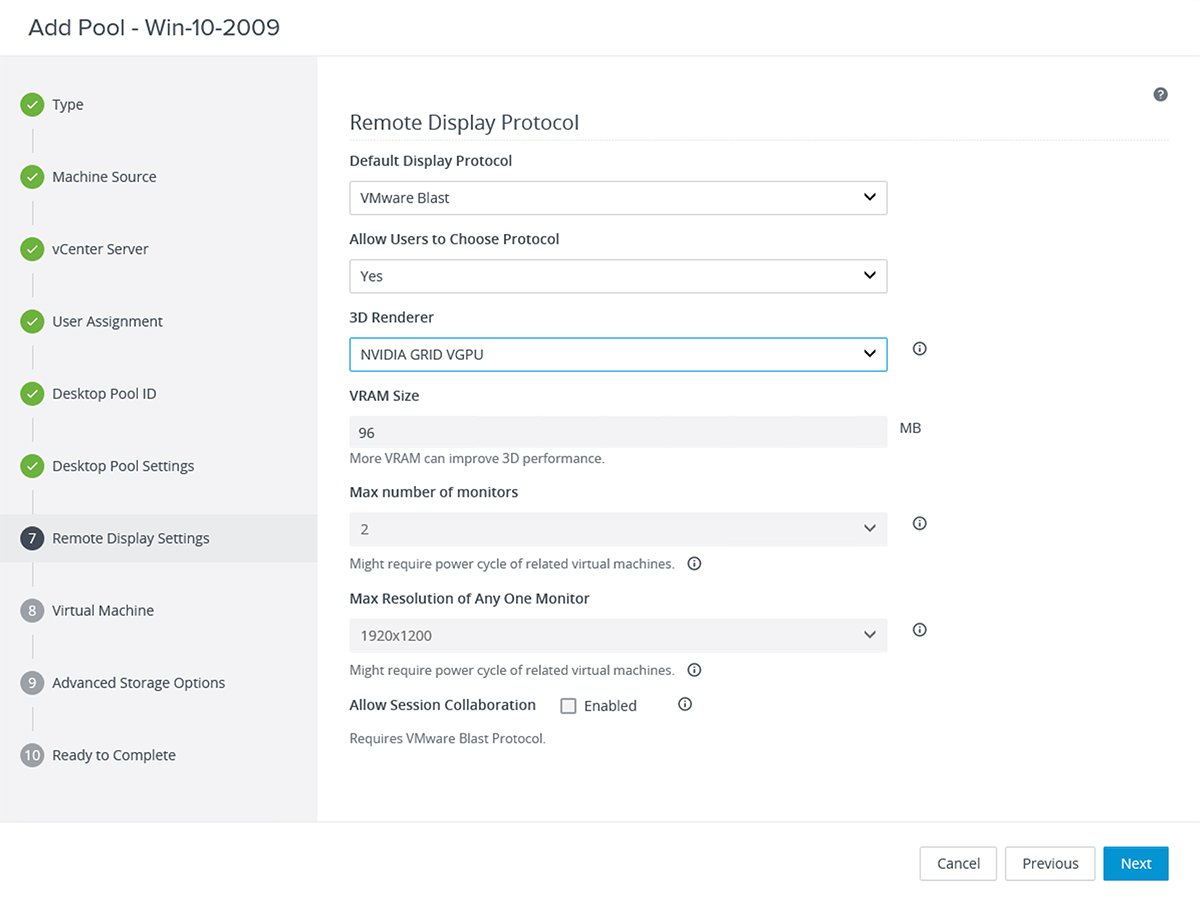Click info icon after resolution power cycle note
The image size is (1200, 904).
pos(694,670)
